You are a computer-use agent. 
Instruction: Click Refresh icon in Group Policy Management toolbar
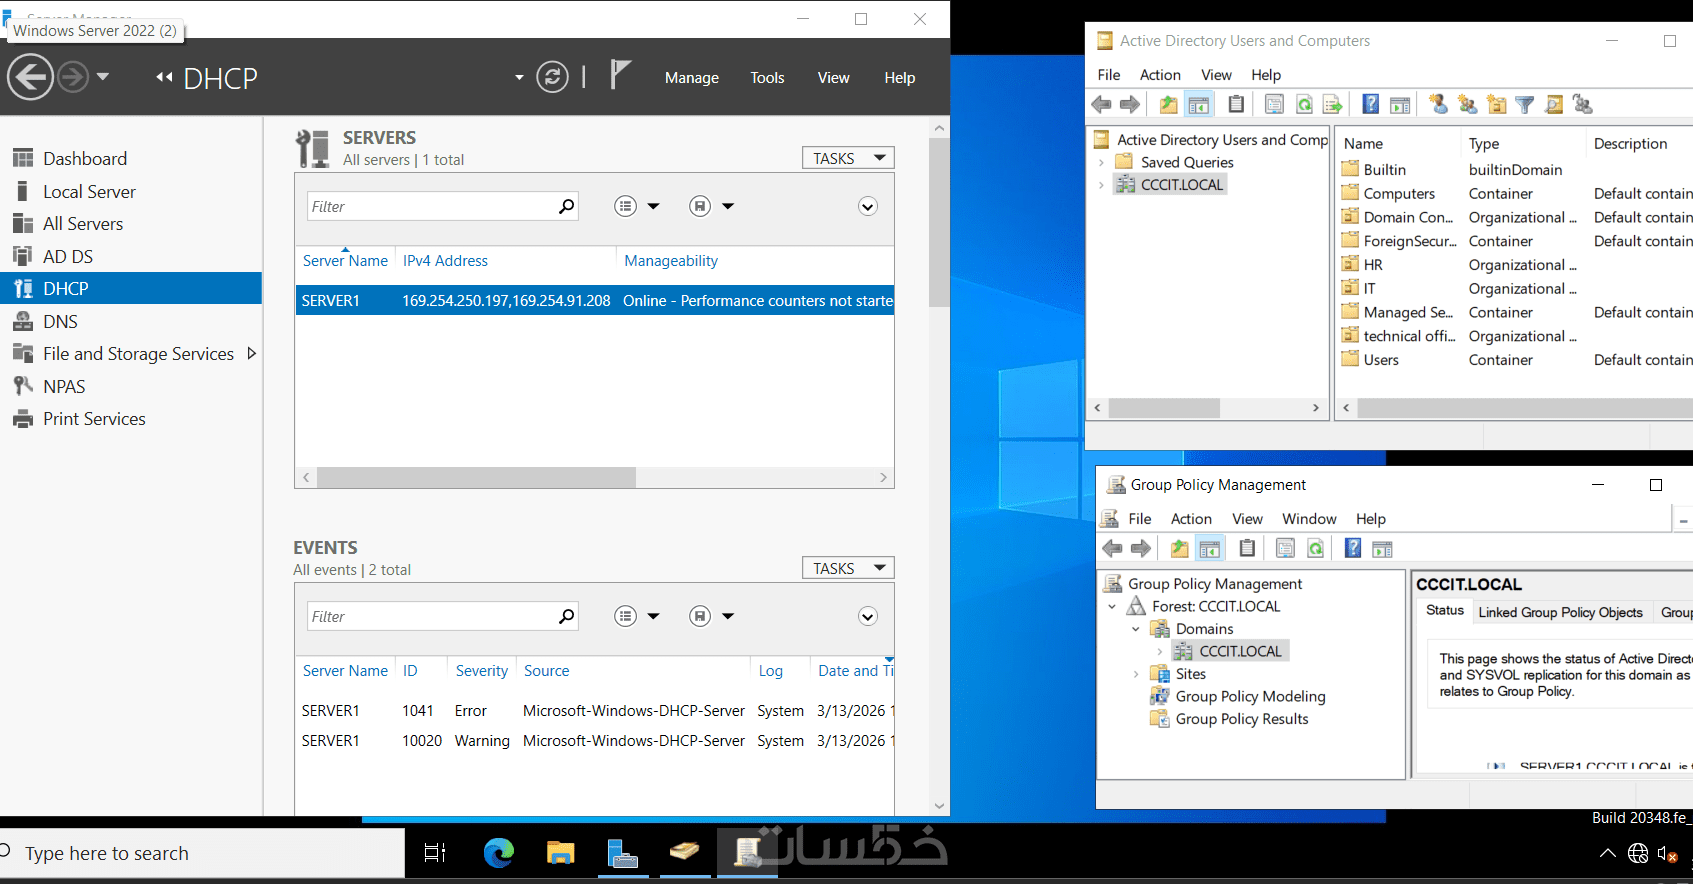point(1315,548)
